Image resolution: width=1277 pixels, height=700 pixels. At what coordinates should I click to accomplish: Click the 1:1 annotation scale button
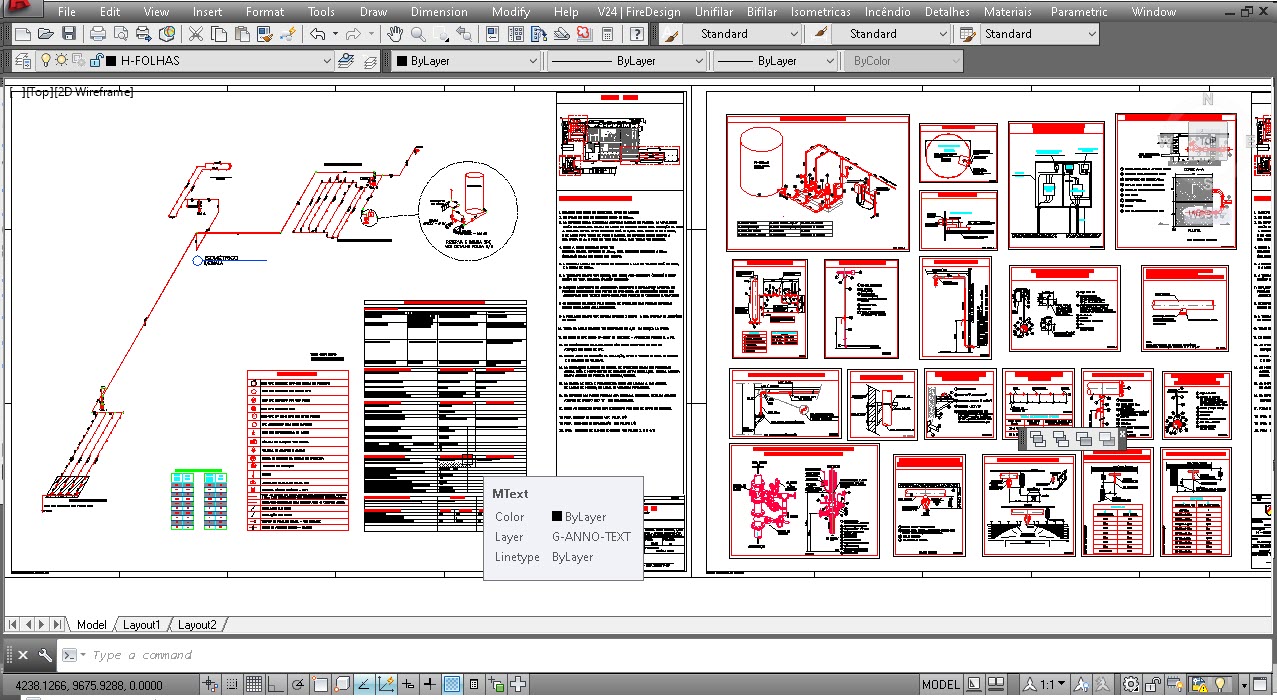point(1045,685)
